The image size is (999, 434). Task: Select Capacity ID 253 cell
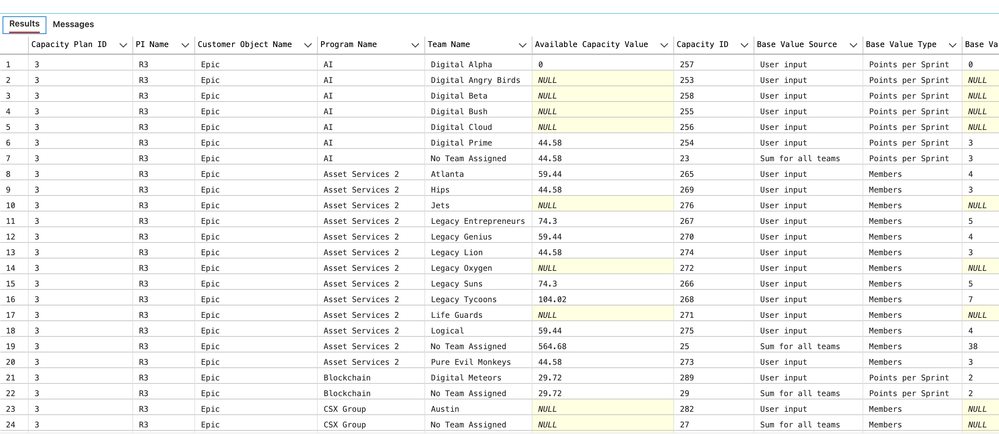[714, 80]
